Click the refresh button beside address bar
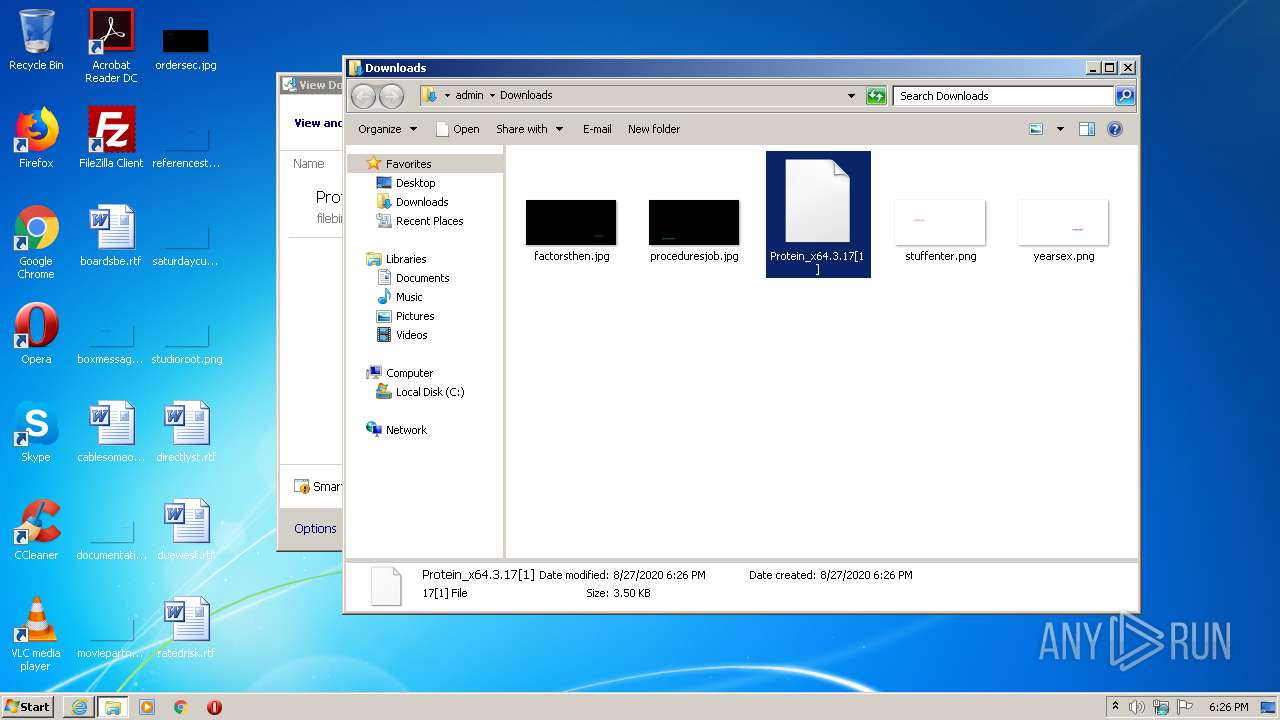The image size is (1280, 720). click(x=876, y=96)
